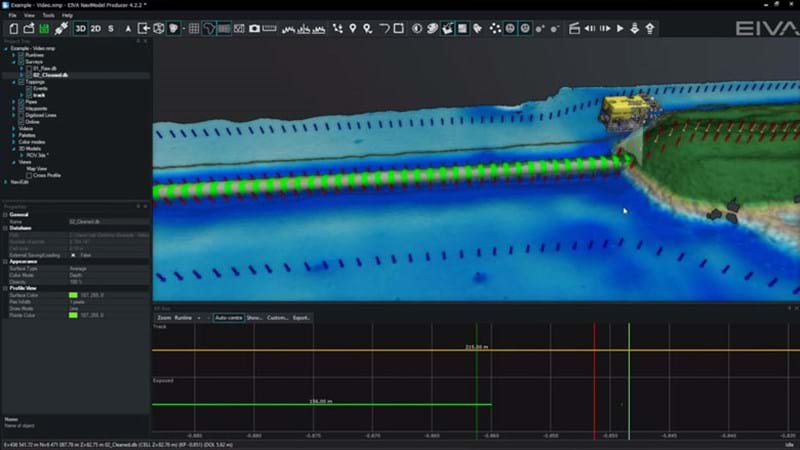
Task: Expand the Videos tree node
Action: (14, 129)
